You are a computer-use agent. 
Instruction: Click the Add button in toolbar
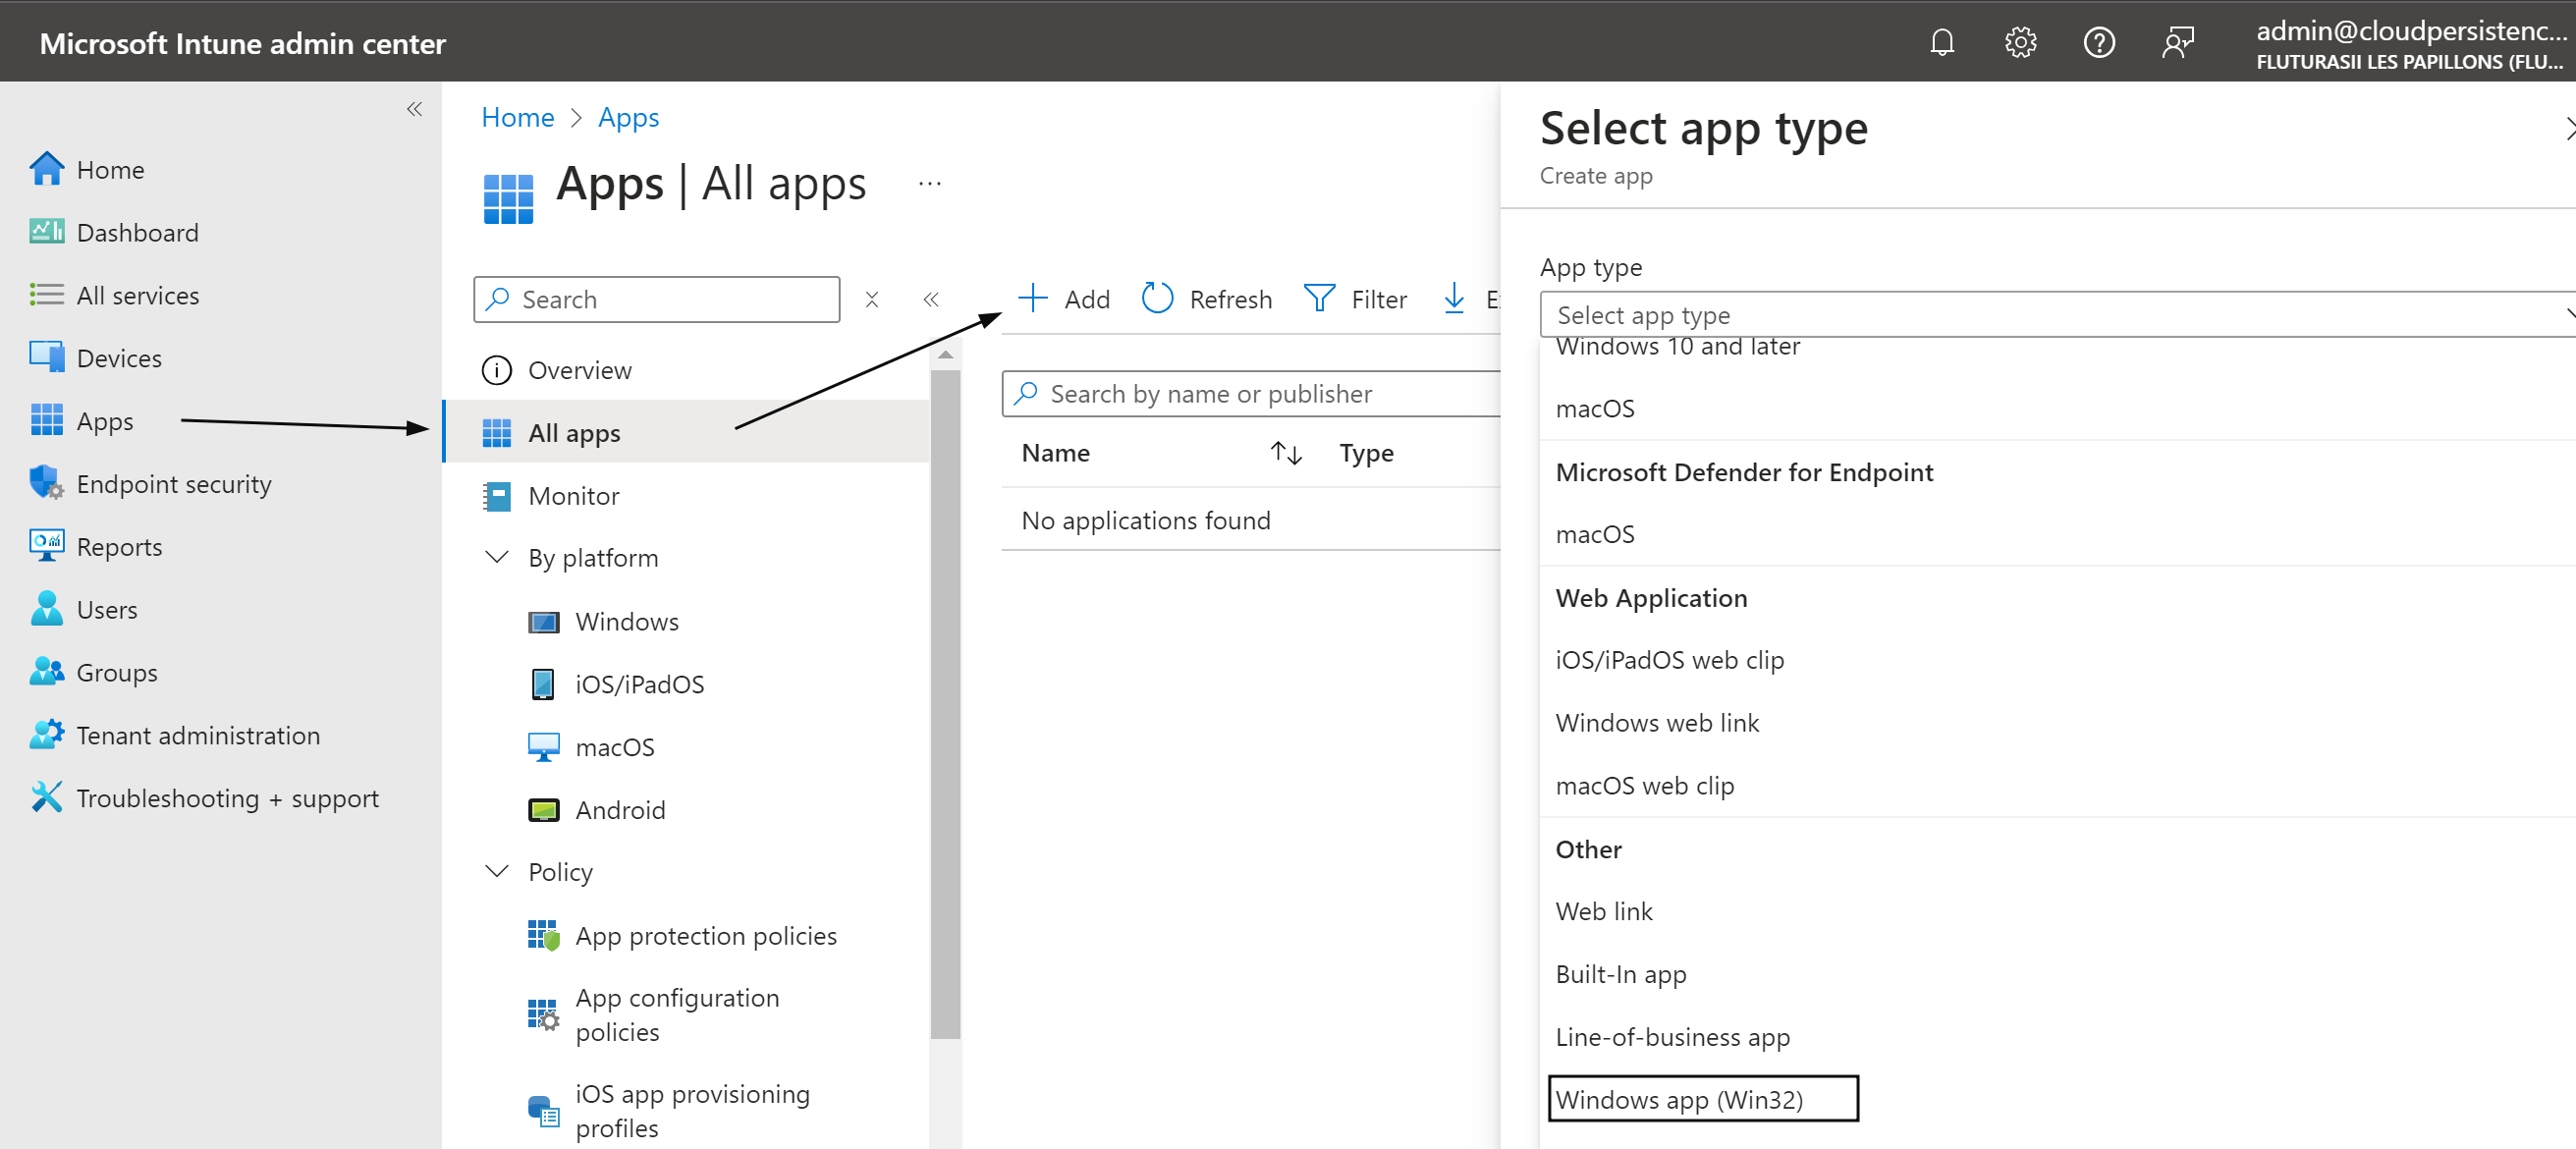pyautogui.click(x=1063, y=299)
